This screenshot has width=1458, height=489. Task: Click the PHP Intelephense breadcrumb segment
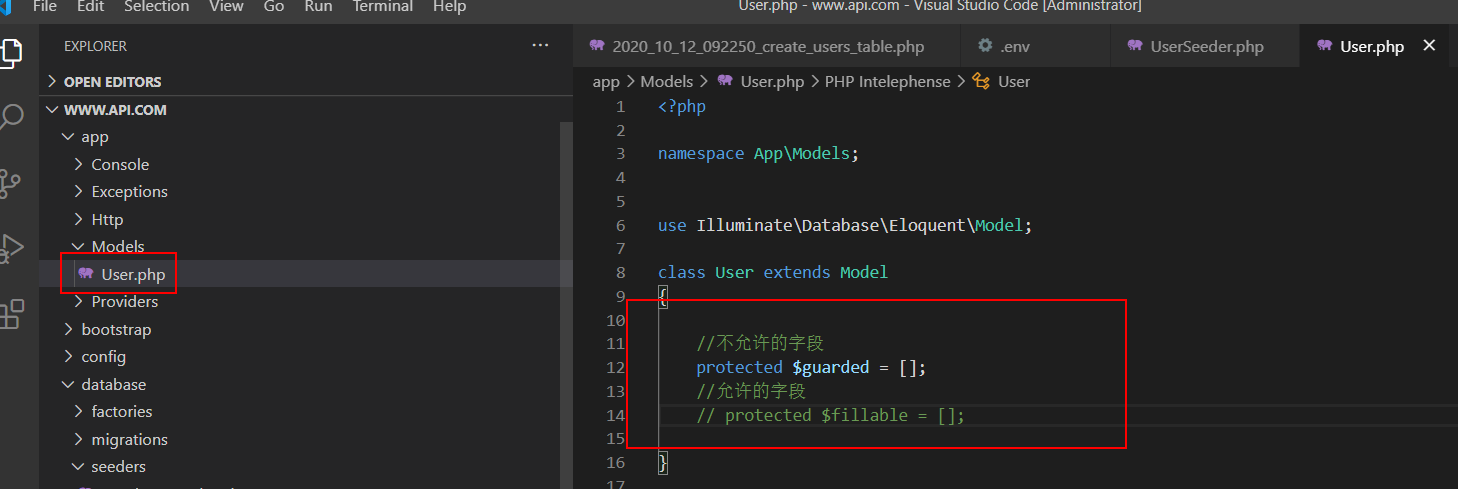[x=888, y=82]
